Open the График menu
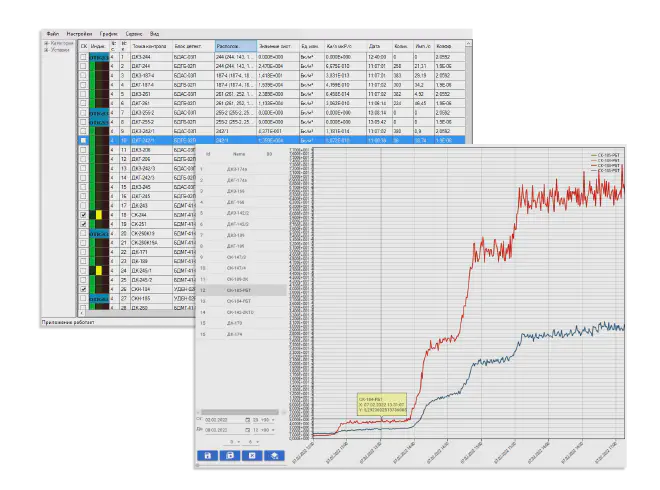Screen dimensions: 660x490 (109, 34)
